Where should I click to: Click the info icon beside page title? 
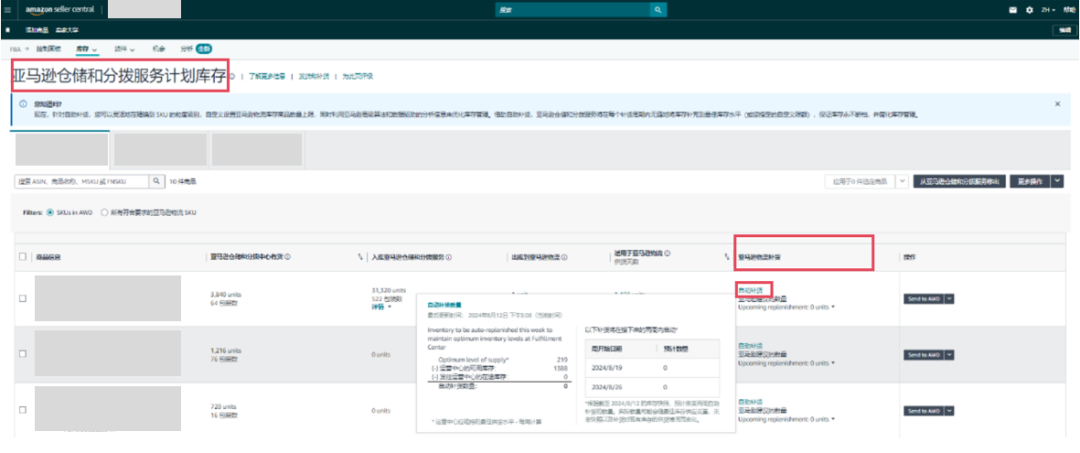(233, 76)
